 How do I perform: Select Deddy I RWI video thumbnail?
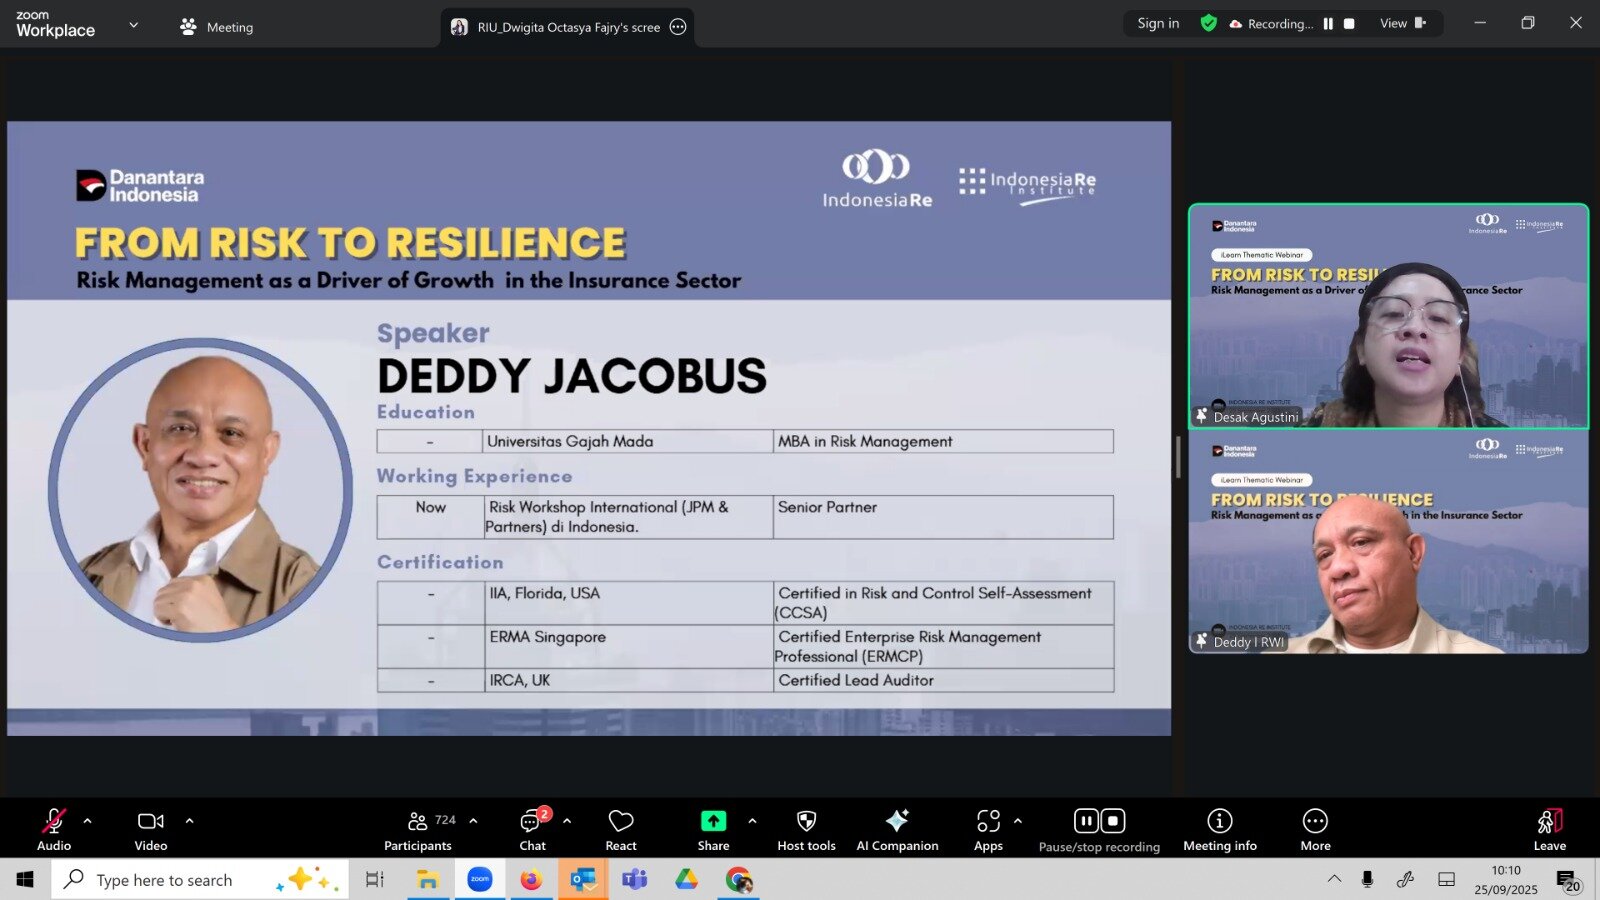point(1388,543)
